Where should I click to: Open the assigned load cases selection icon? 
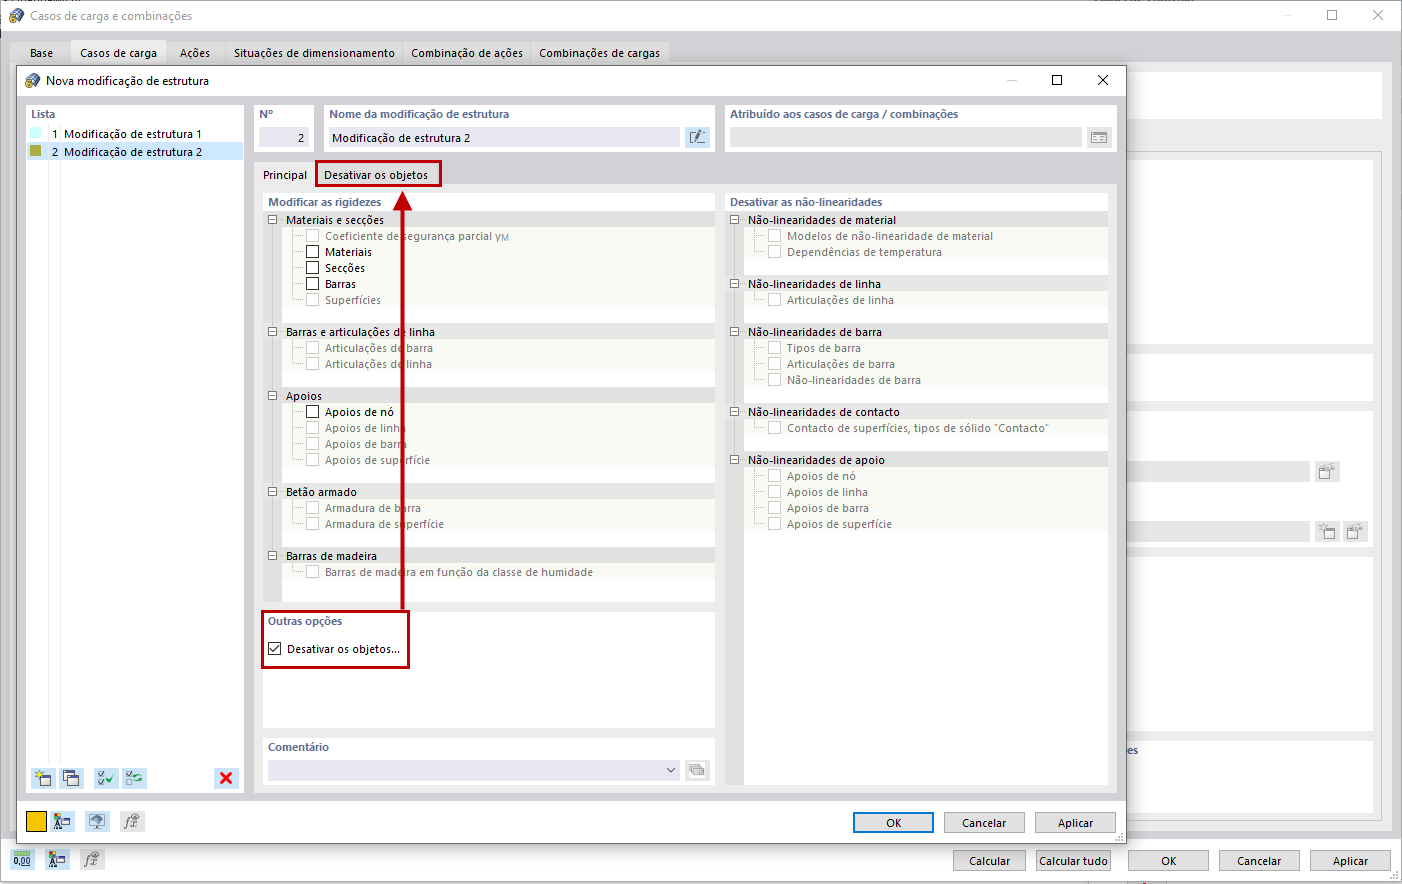click(x=1099, y=138)
